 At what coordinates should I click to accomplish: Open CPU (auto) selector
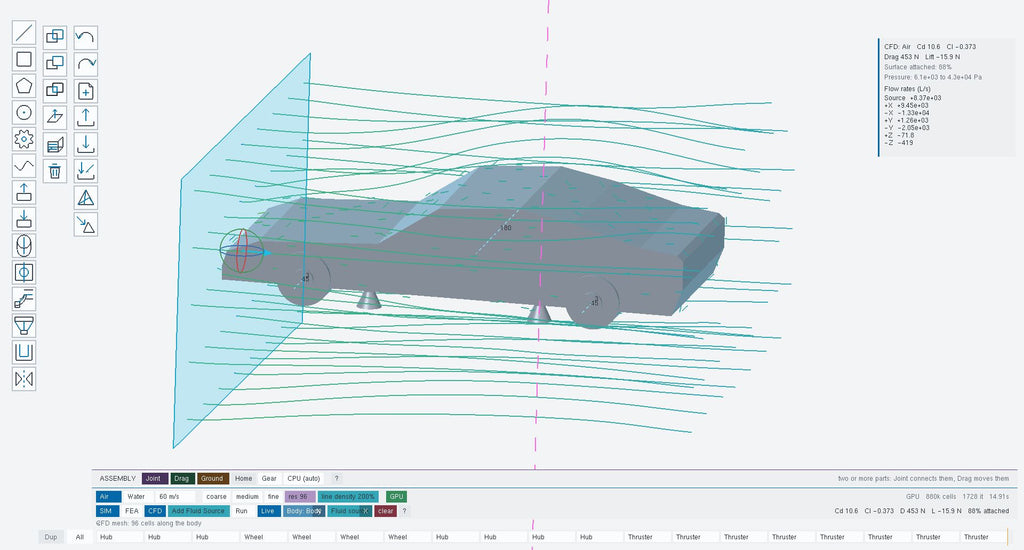304,478
